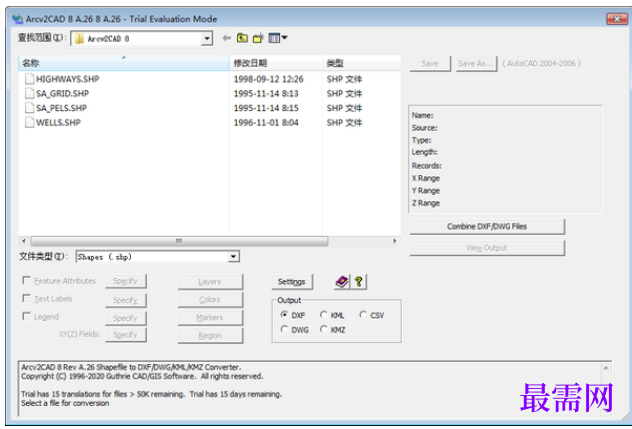
Task: Click the Arcv2CAD title bar app icon
Action: [17, 19]
